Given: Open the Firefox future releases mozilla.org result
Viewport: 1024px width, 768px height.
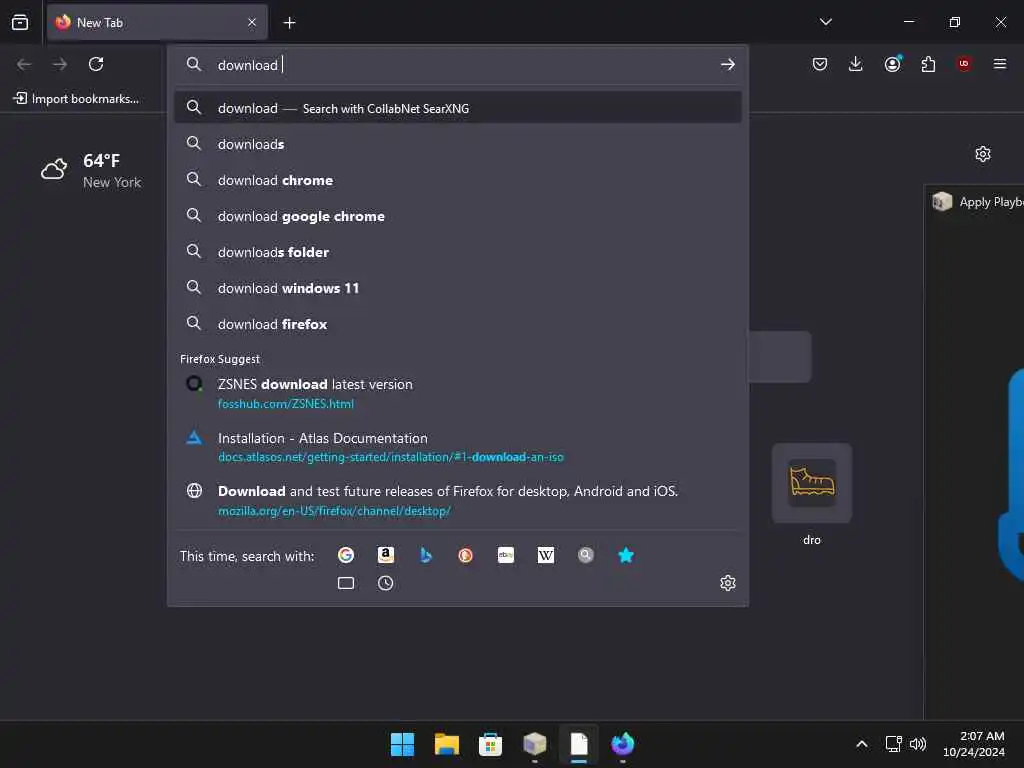Looking at the screenshot, I should (458, 500).
